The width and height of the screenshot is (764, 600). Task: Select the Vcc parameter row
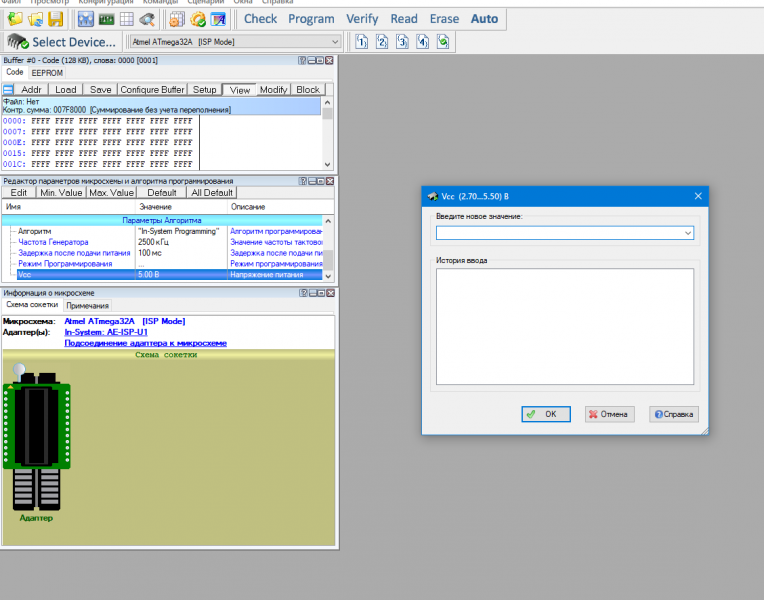pyautogui.click(x=162, y=274)
